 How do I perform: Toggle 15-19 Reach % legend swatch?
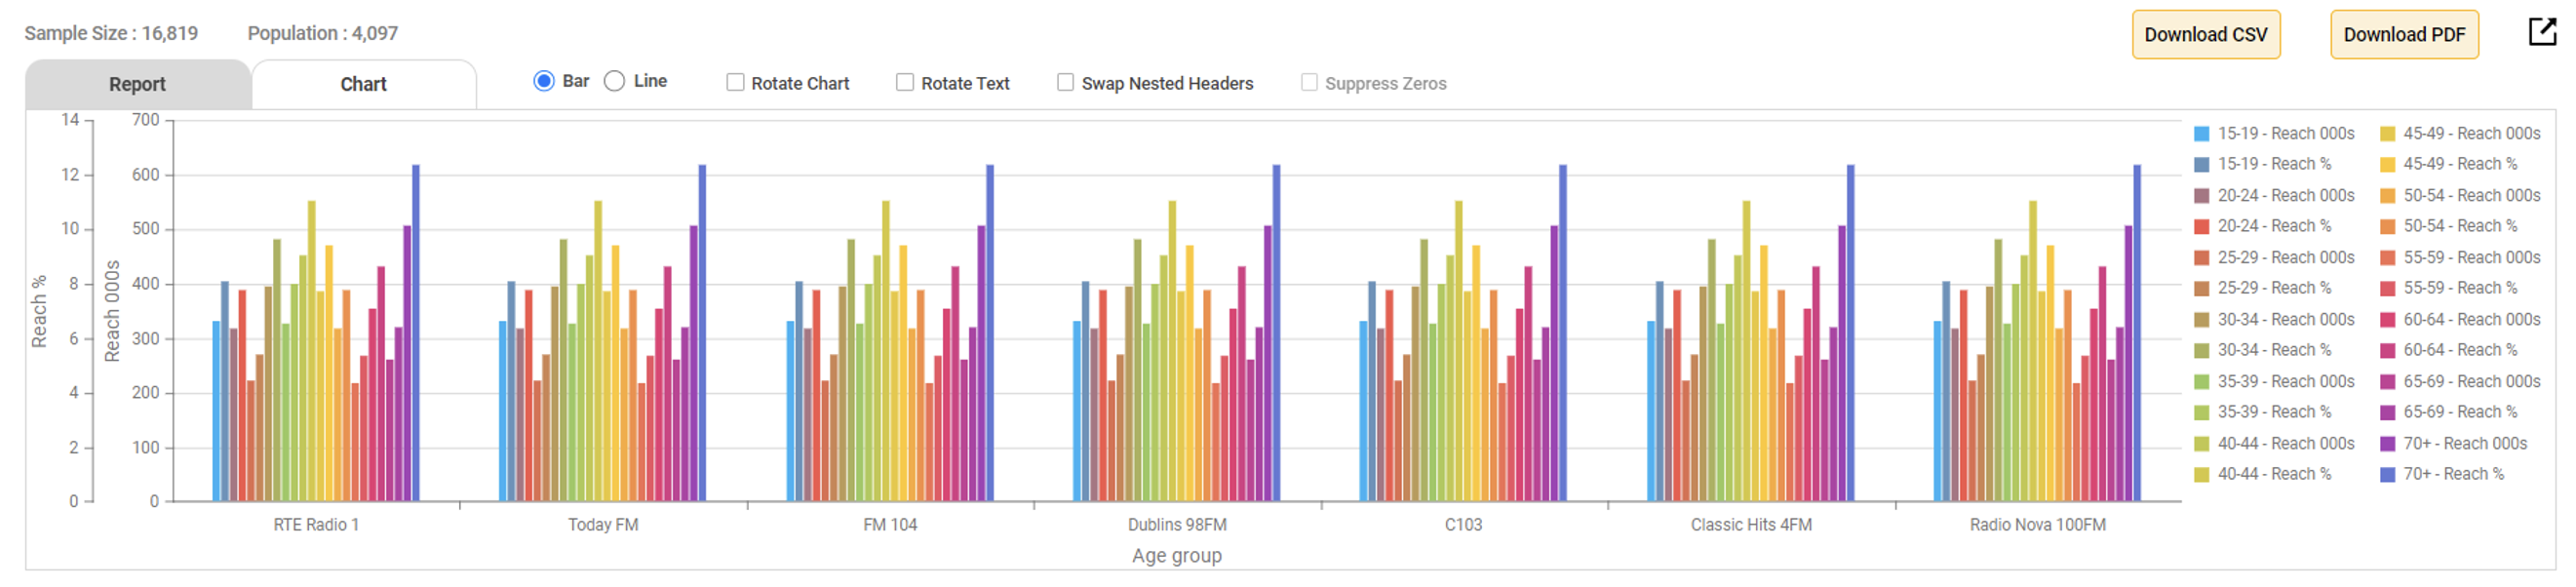2201,165
